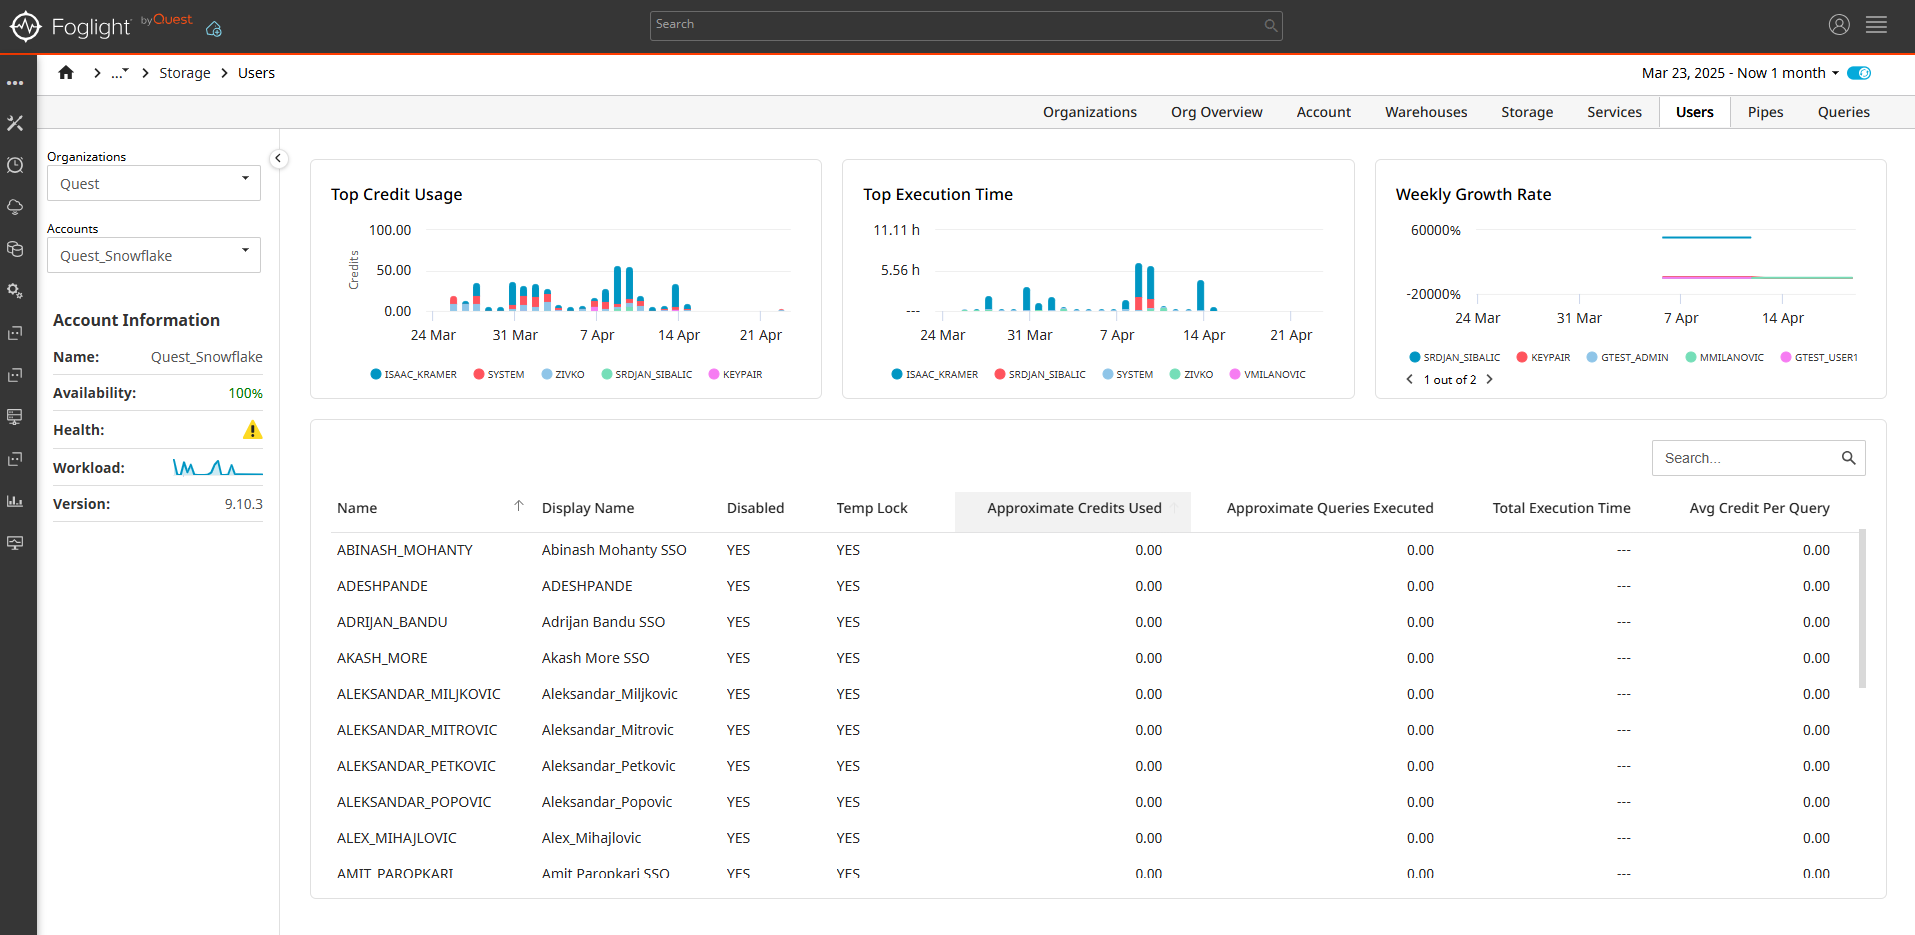Screen dimensions: 1915x935
Task: Switch to the Org Overview tab
Action: 1216,112
